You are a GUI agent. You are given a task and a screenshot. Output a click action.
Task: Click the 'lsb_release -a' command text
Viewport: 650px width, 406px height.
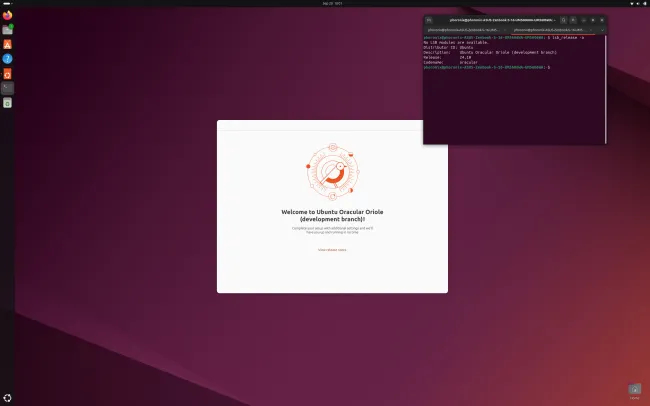click(x=568, y=38)
